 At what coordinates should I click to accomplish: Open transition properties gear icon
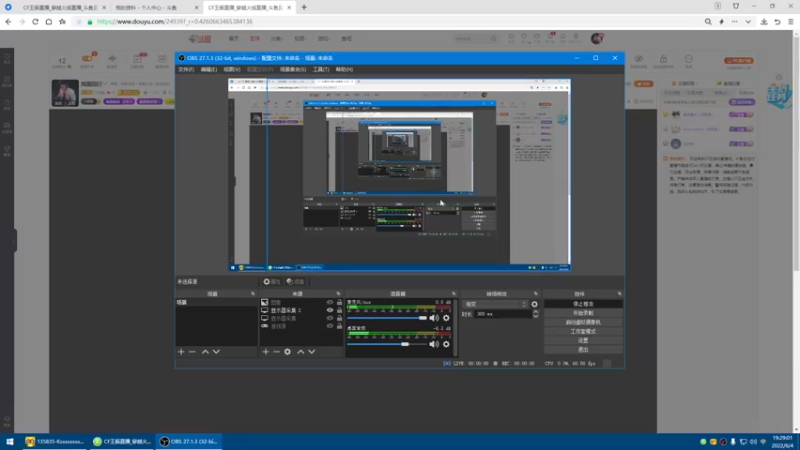(534, 304)
